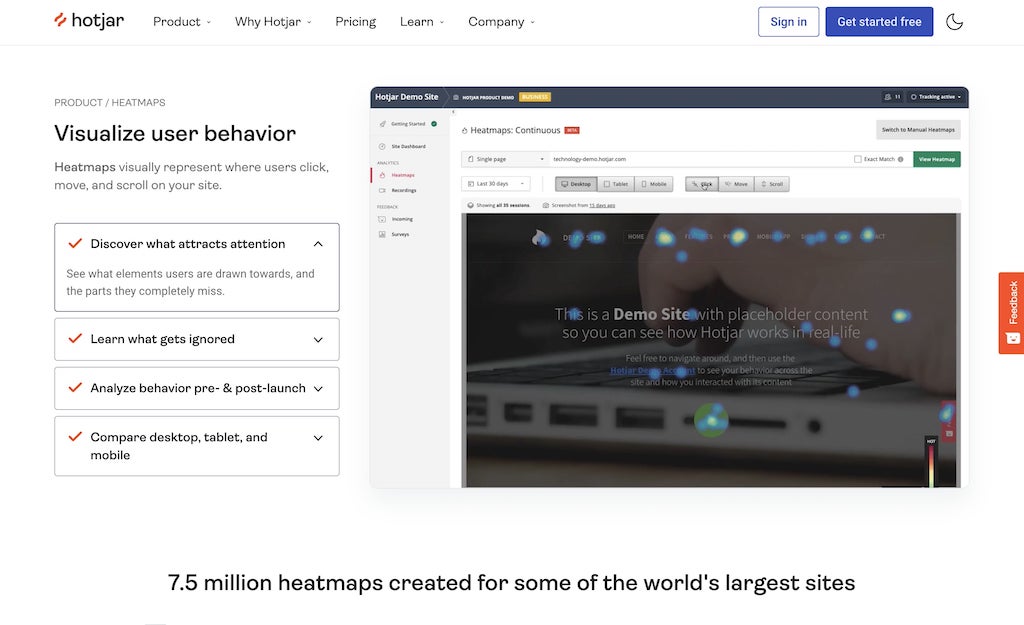The image size is (1024, 625).
Task: Select the Move heatmap type in the demo
Action: click(736, 184)
